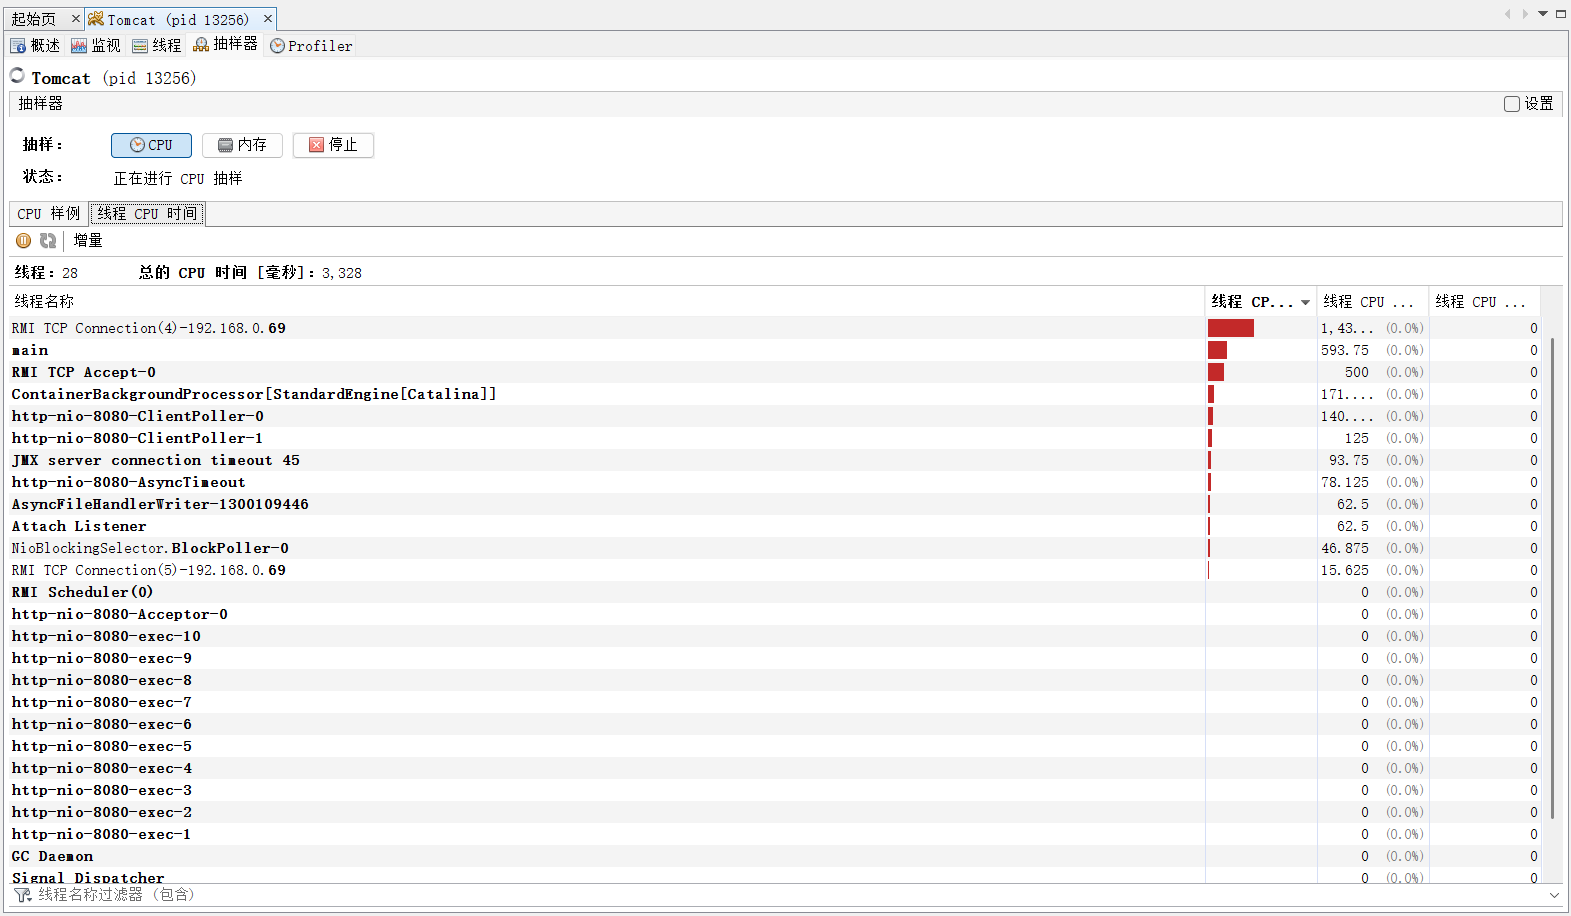Select ContainerBackgroundProcessor thread row
Image resolution: width=1571 pixels, height=916 pixels.
[x=775, y=394]
